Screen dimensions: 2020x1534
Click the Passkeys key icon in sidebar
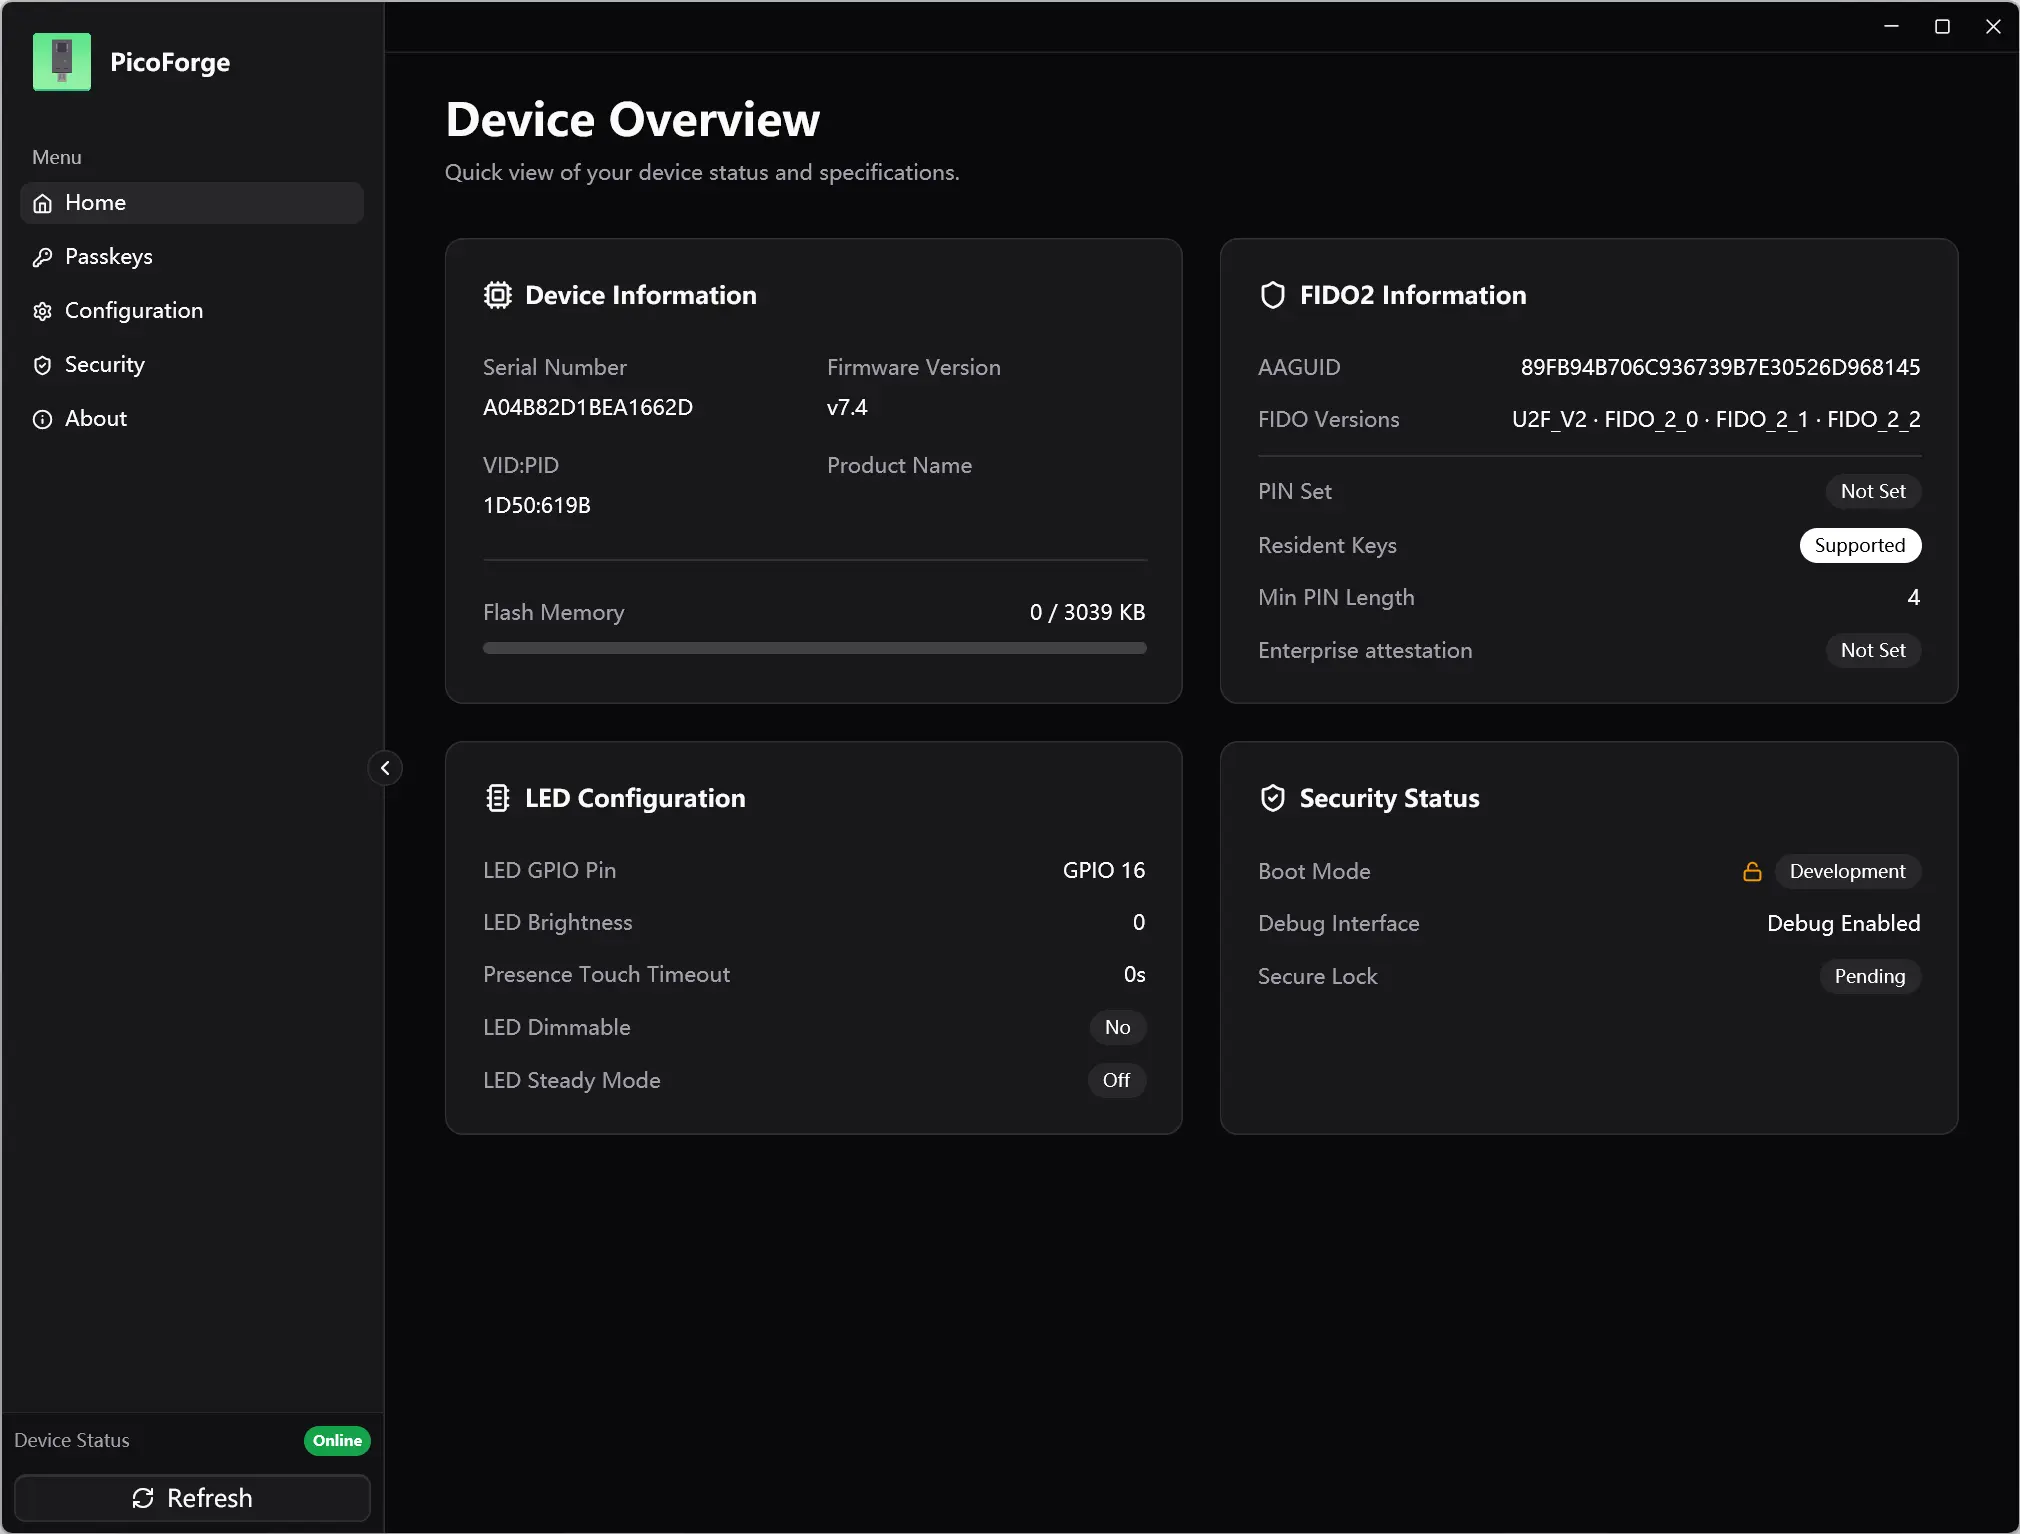point(42,257)
